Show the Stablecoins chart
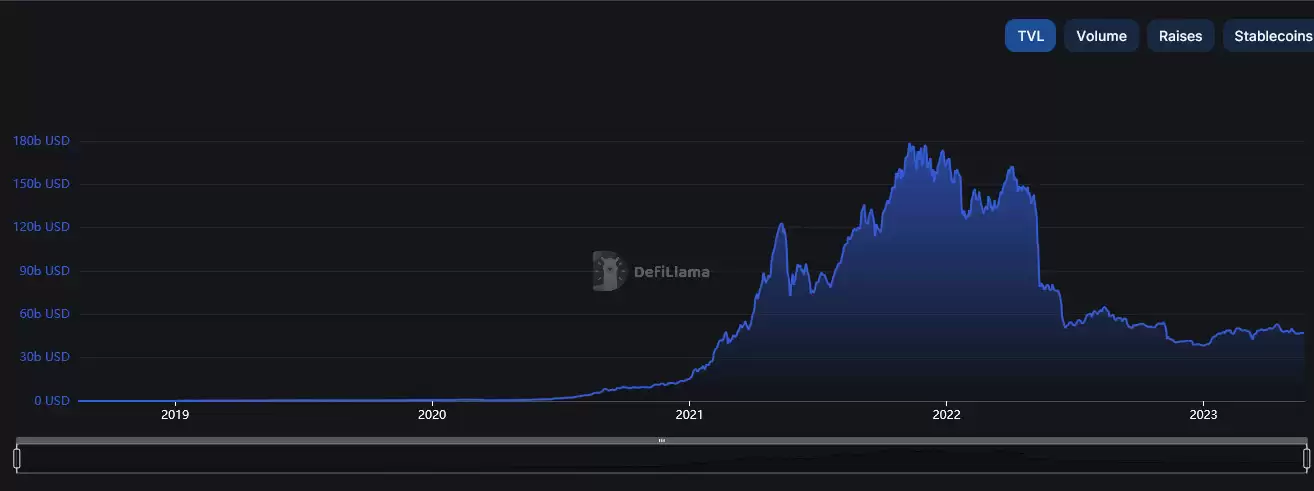 (x=1268, y=36)
